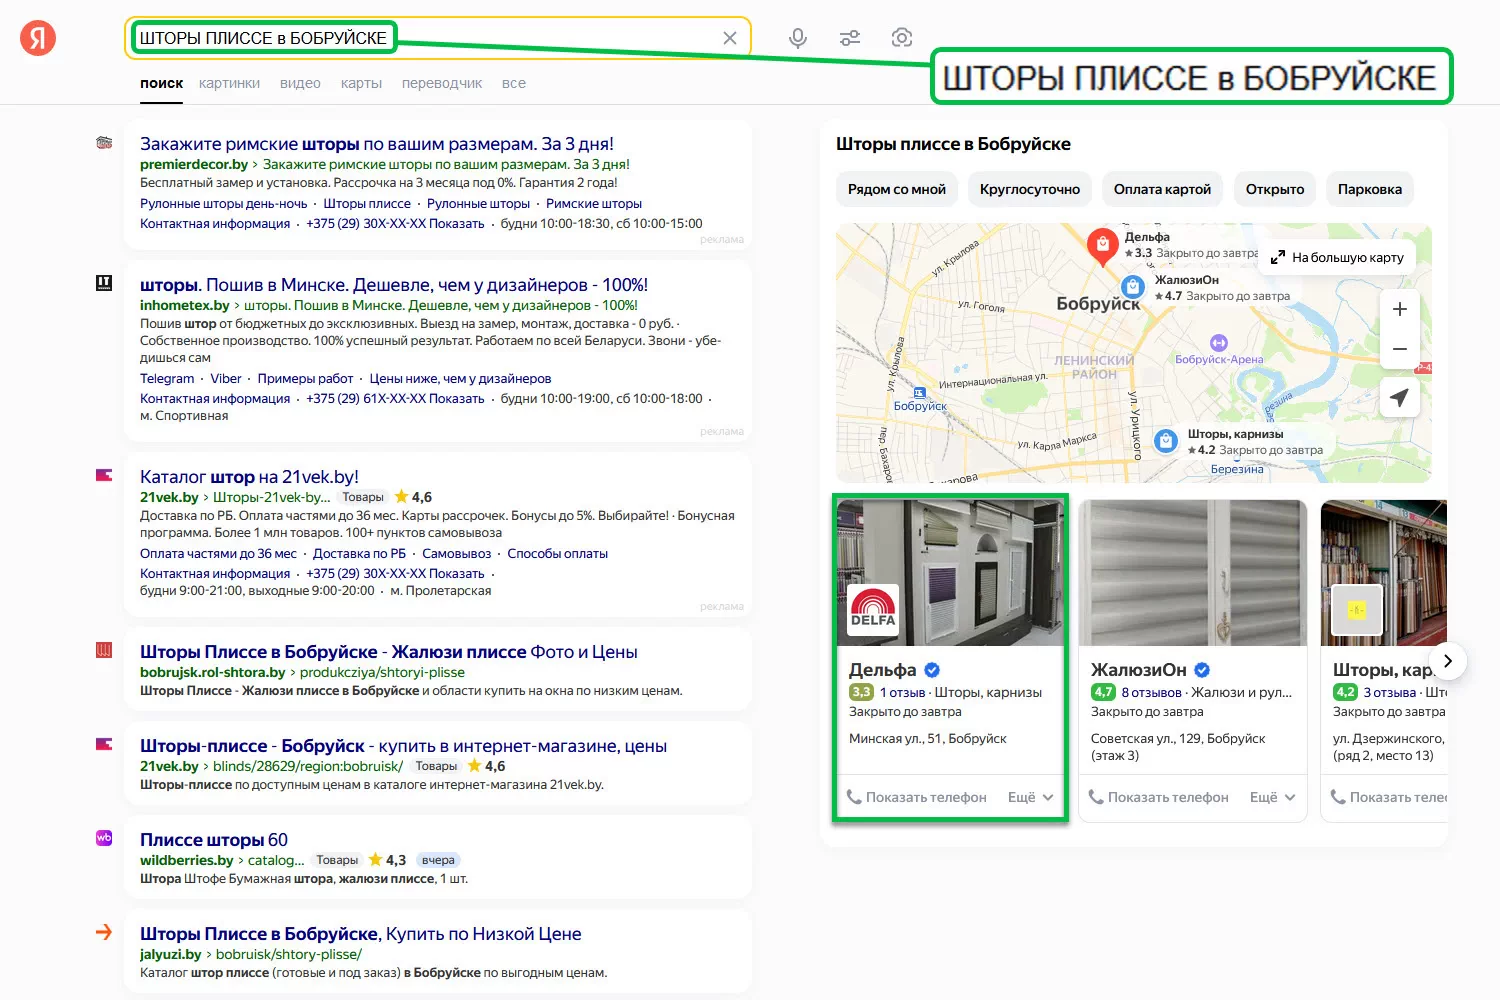
Task: Expand the 'Ещё' dropdown on the Дельфа card
Action: click(x=1031, y=797)
